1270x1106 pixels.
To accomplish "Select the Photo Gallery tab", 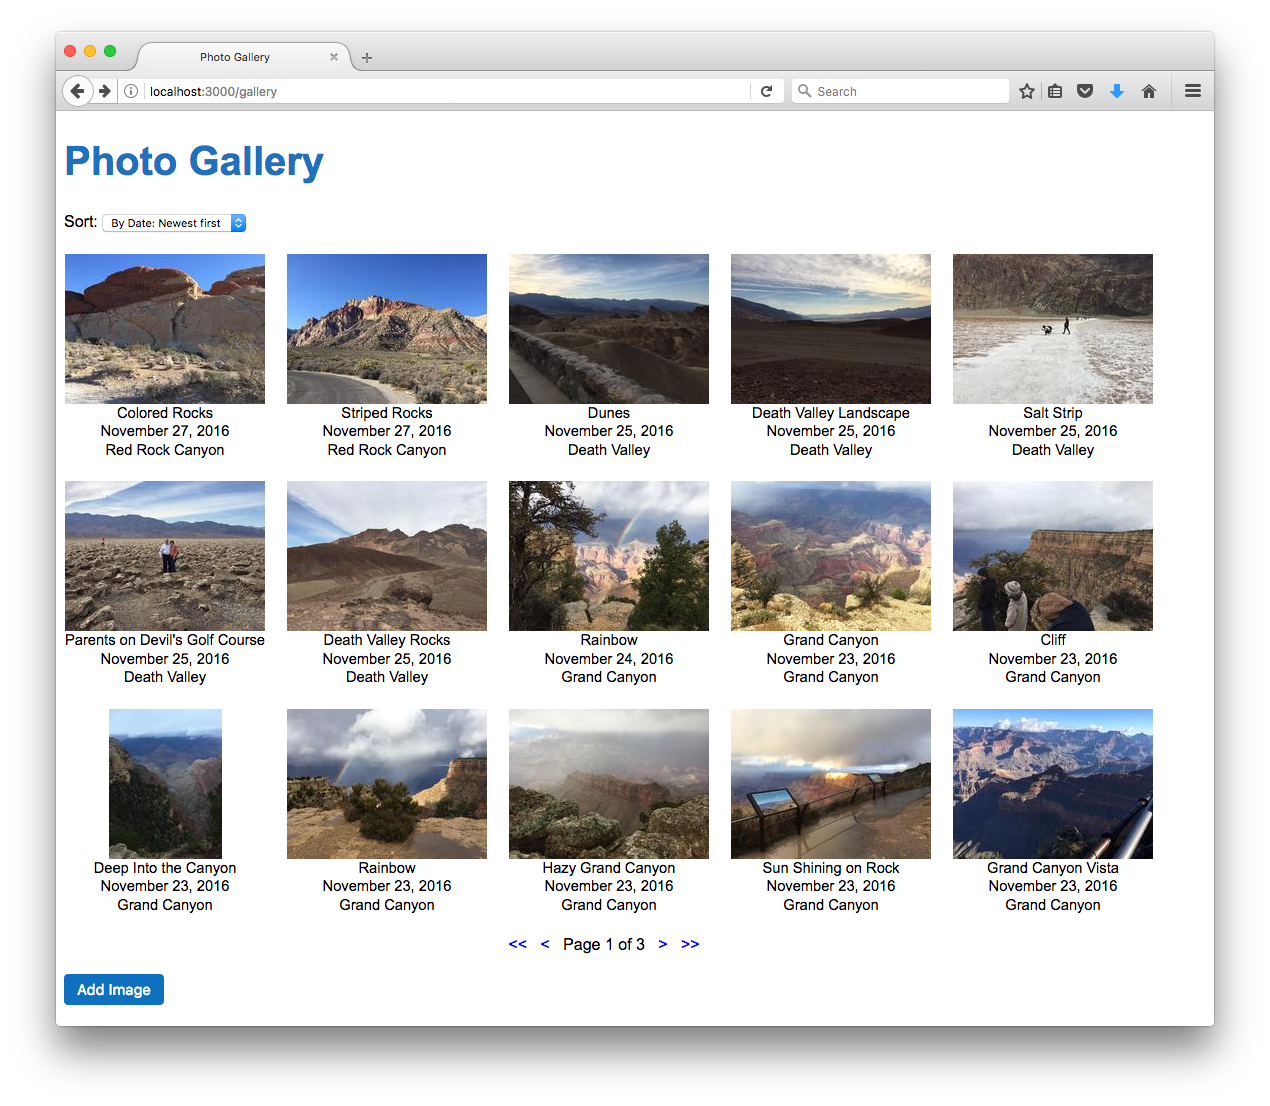I will click(x=243, y=57).
